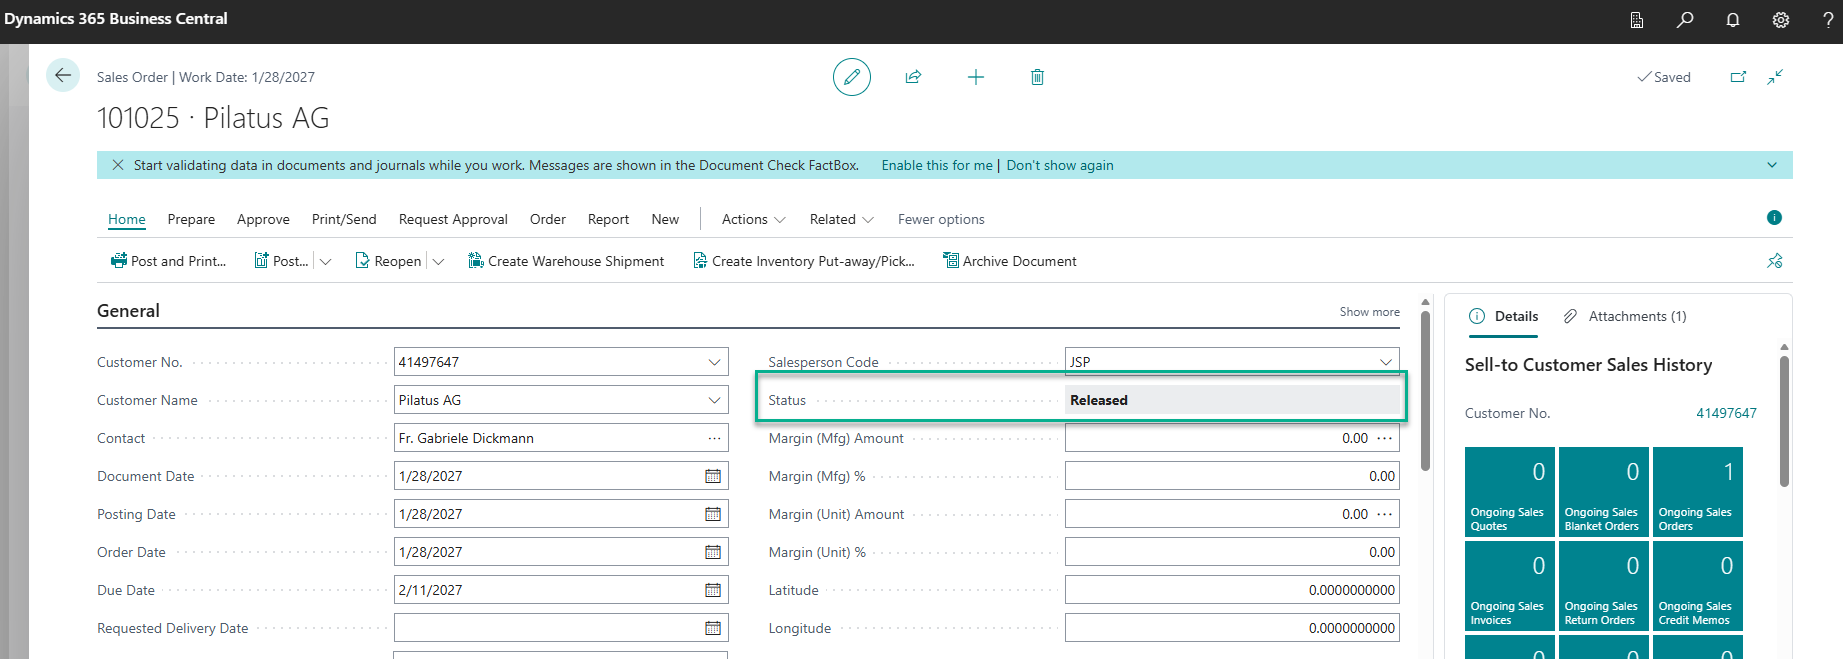Open Due Date calendar picker

[x=713, y=590]
